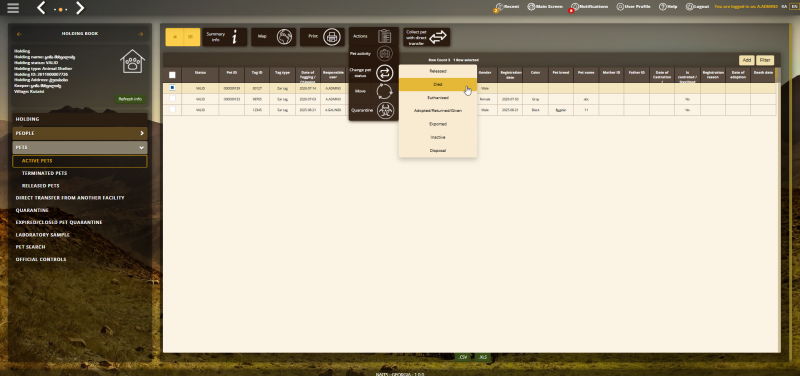Choose Adopted/Returned/Given status option

(438, 111)
